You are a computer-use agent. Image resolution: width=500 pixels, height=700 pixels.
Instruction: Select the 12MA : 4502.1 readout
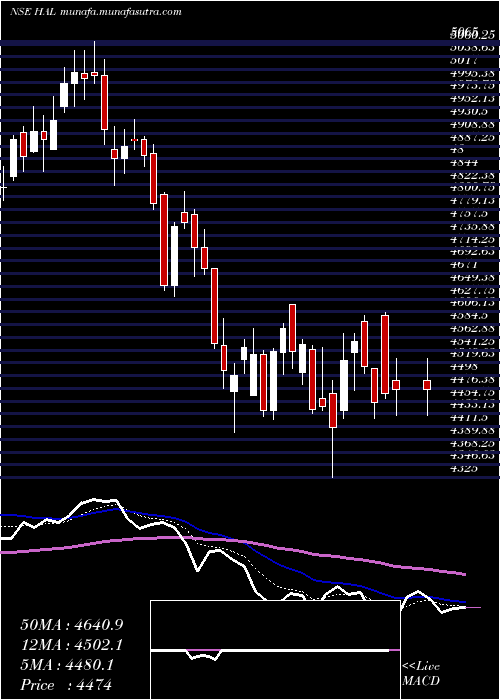(72, 645)
